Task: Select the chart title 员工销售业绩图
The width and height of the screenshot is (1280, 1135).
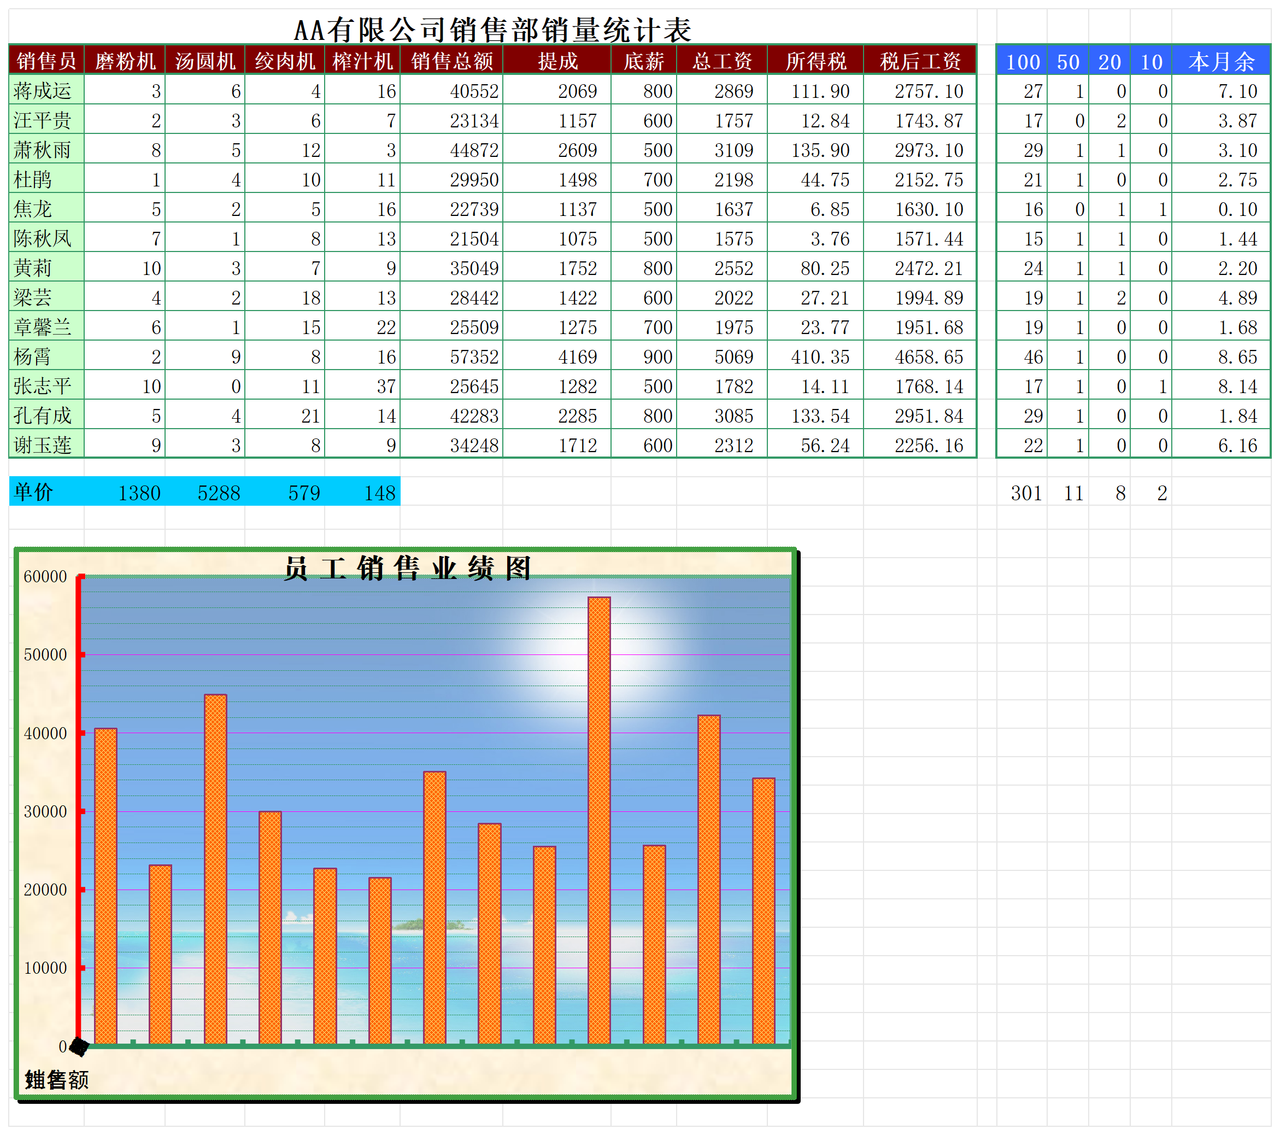Action: click(x=407, y=568)
